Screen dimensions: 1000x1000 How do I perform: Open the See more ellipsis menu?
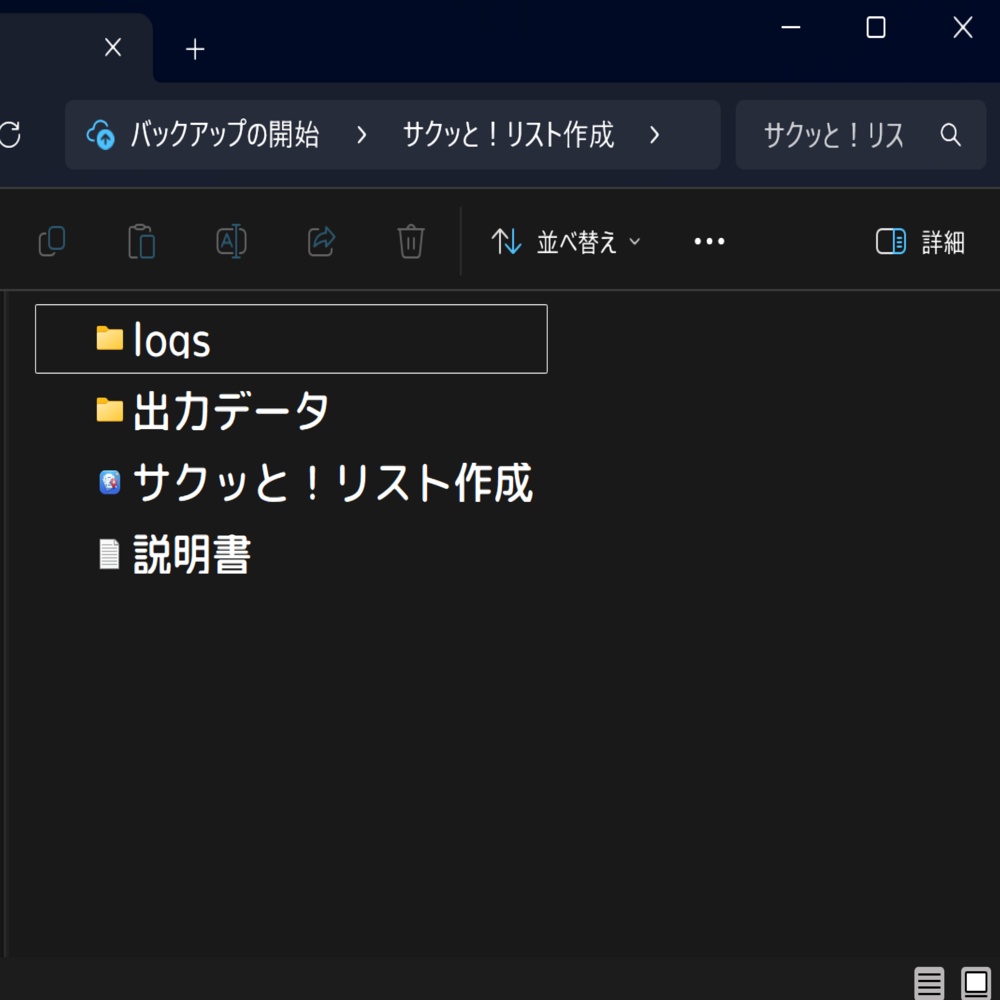pos(708,241)
